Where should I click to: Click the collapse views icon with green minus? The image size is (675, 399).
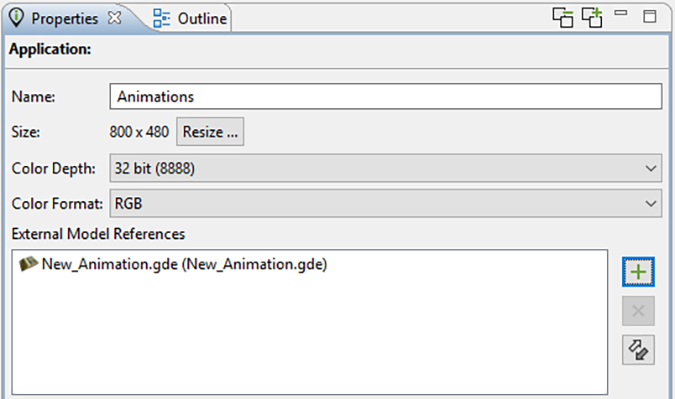click(563, 18)
